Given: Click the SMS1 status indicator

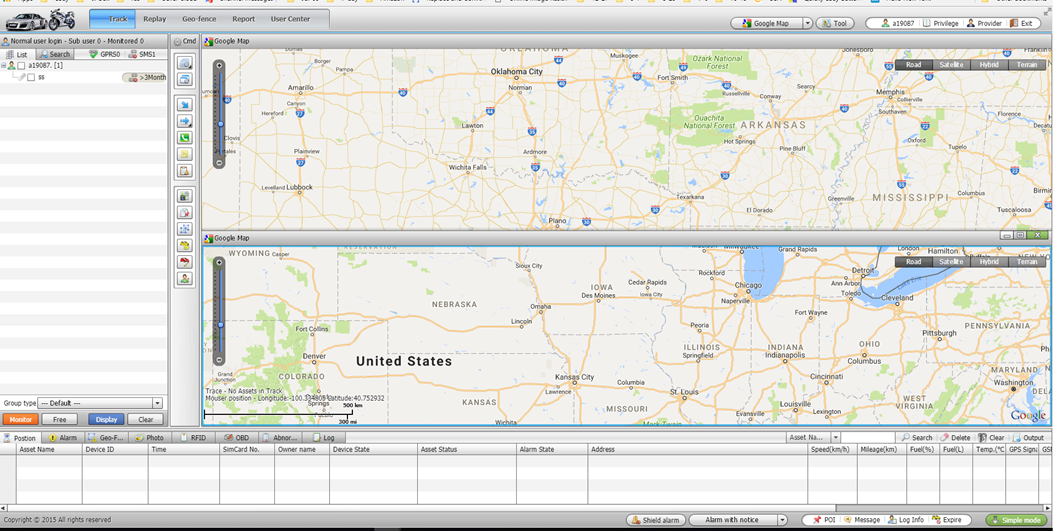Looking at the screenshot, I should point(142,54).
